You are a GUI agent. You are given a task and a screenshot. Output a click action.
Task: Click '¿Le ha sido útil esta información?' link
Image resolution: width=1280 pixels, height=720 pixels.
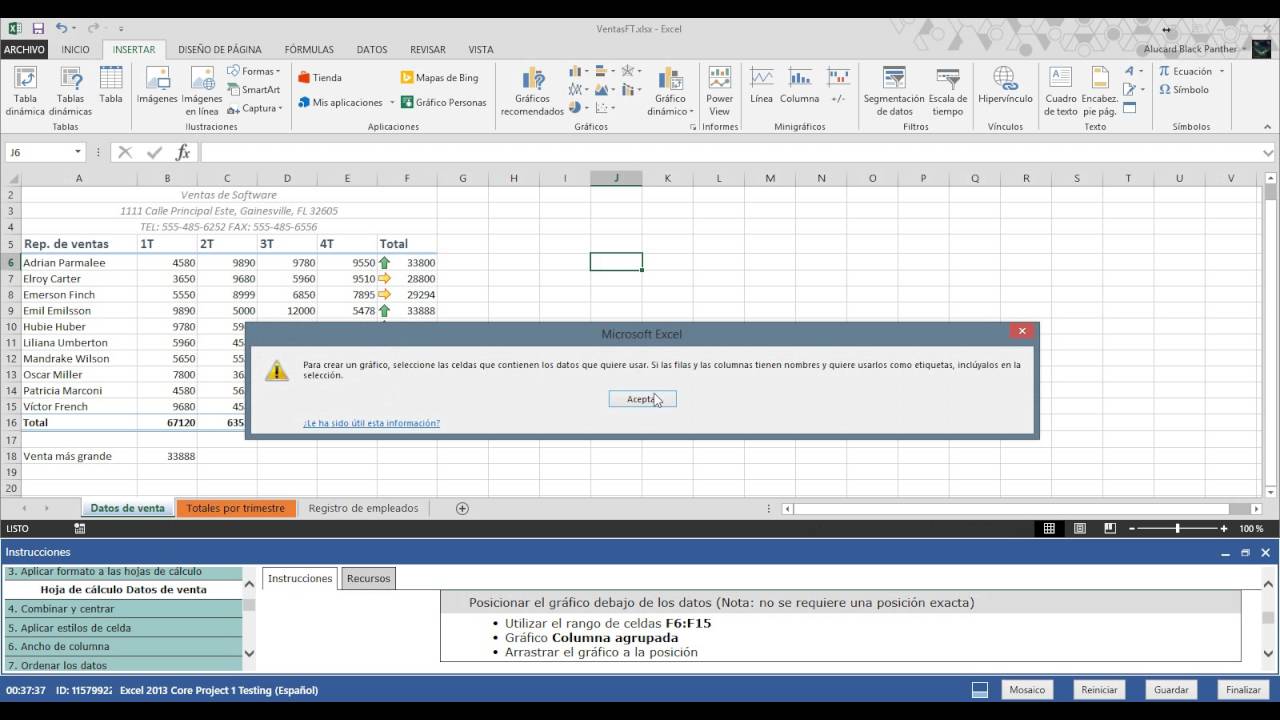(371, 423)
